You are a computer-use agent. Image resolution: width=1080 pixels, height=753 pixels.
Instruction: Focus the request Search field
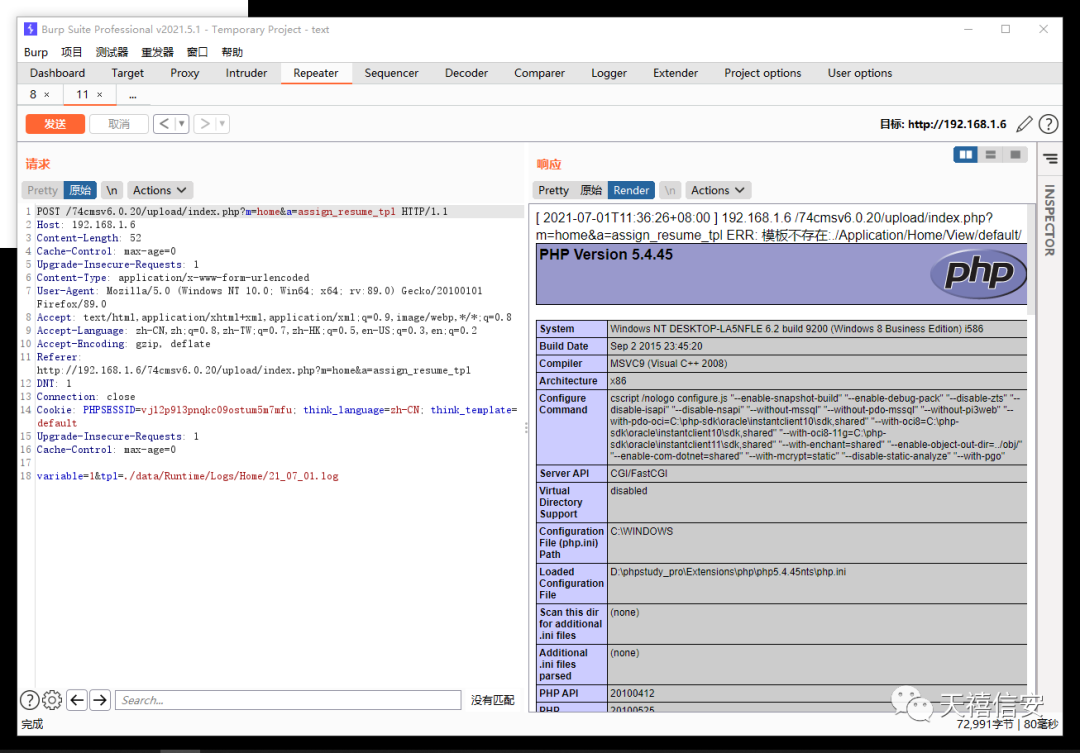tap(288, 700)
